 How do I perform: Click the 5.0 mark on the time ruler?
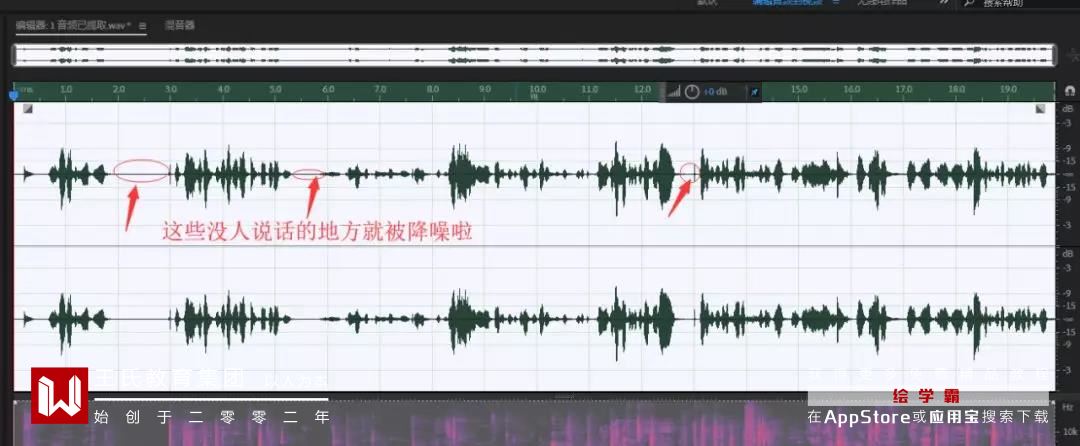click(x=276, y=89)
